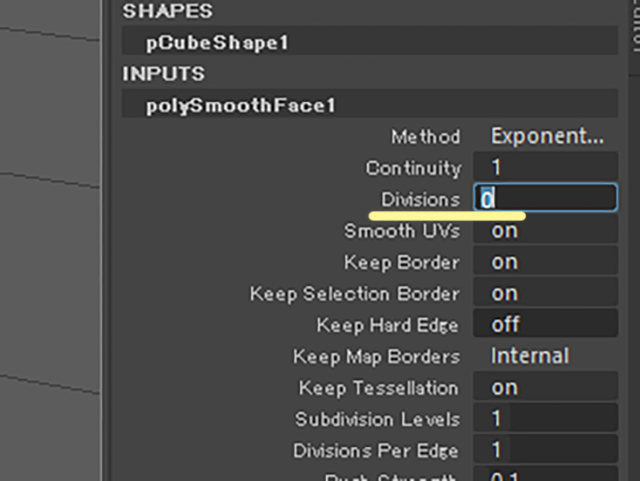Screen dimensions: 640x481
Task: Toggle the Keep Border setting
Action: (545, 261)
